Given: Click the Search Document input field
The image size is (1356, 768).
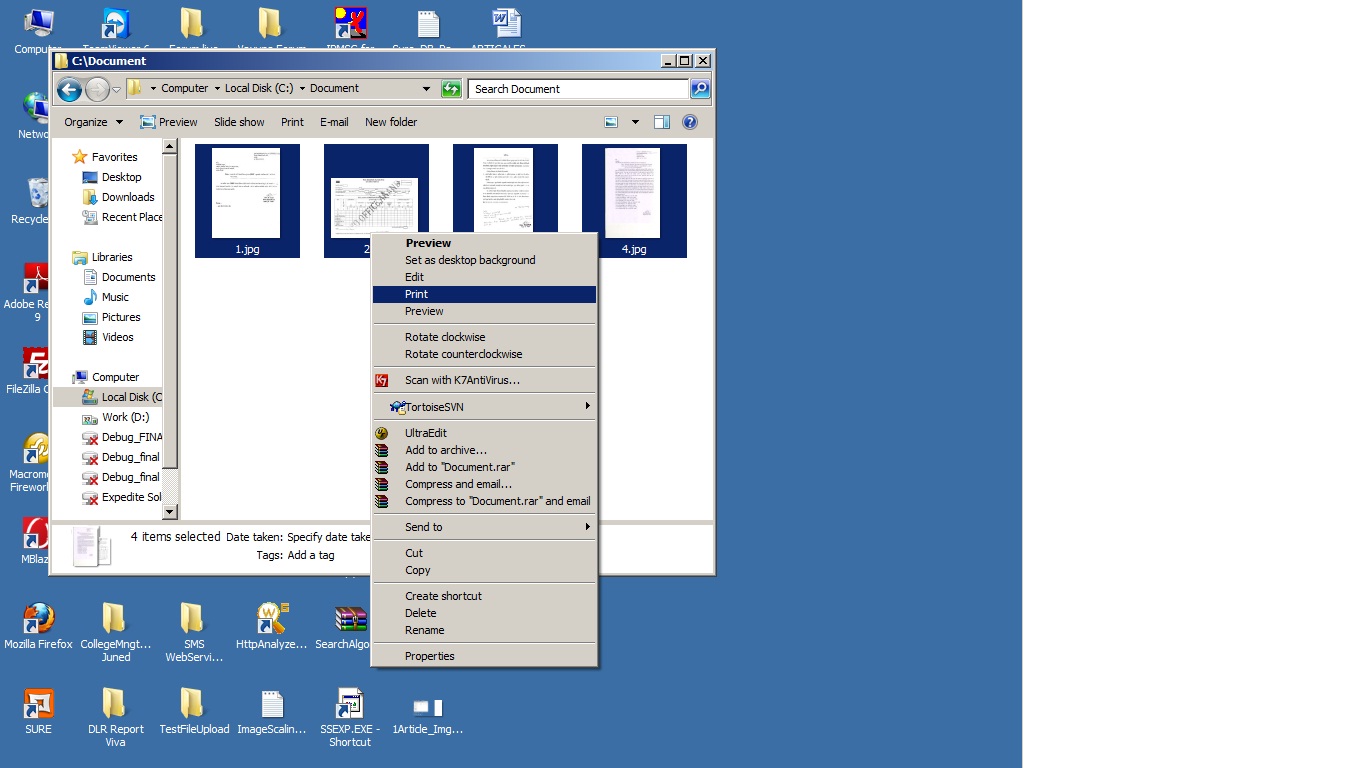Looking at the screenshot, I should point(578,89).
